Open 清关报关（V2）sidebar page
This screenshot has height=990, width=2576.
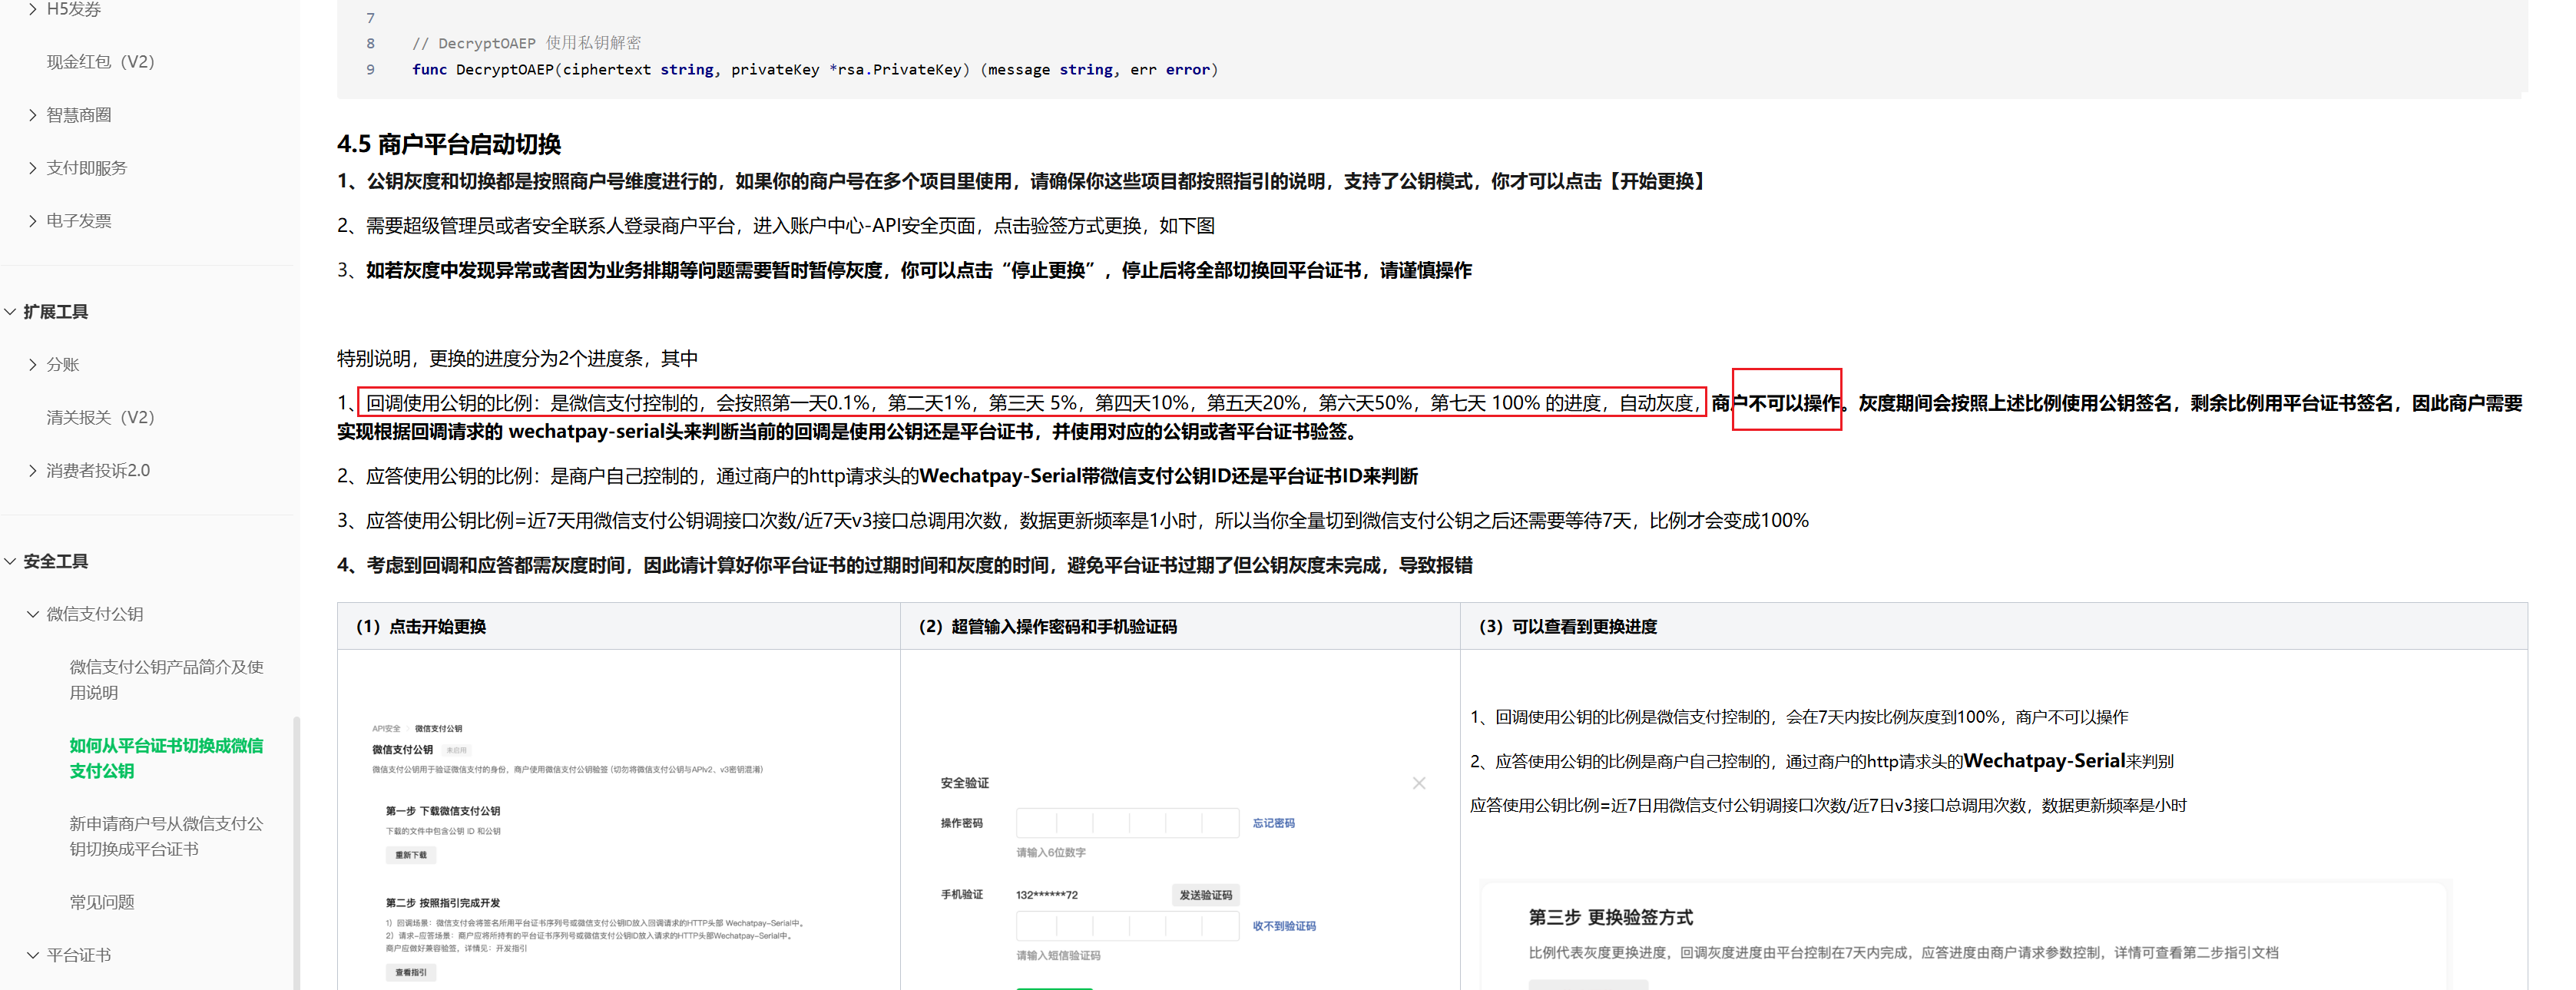click(x=100, y=418)
